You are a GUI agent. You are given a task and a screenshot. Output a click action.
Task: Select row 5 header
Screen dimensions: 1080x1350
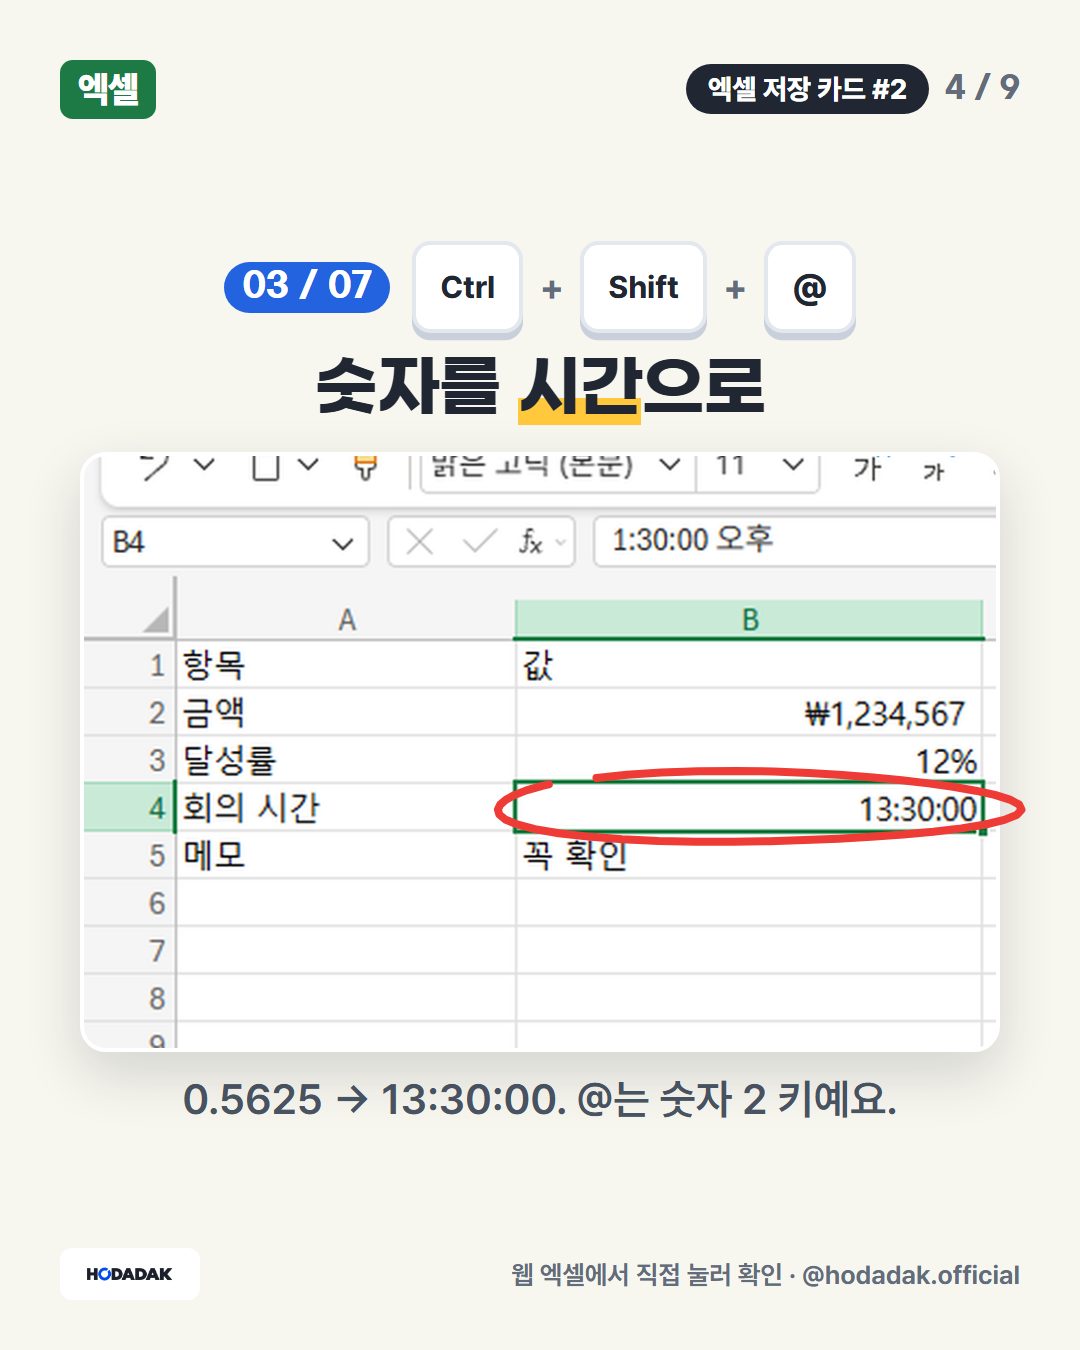[x=130, y=856]
